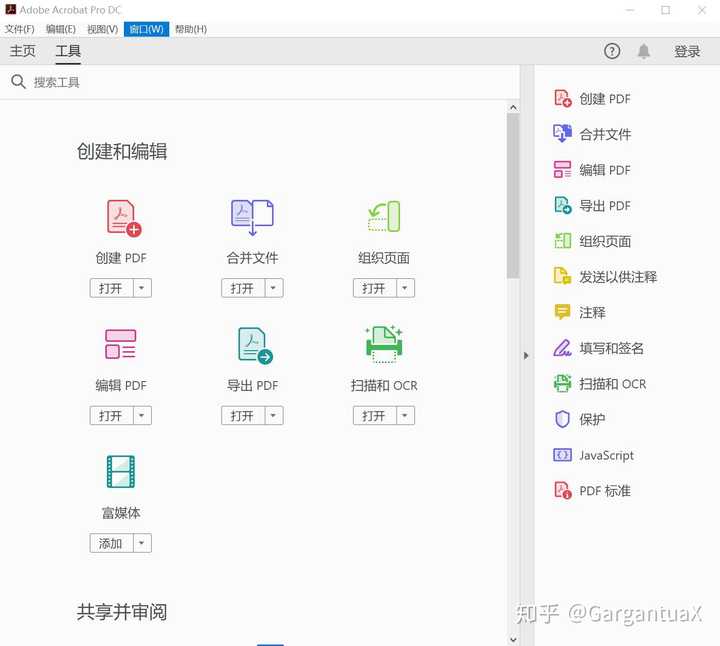This screenshot has height=646, width=720.
Task: Select 编辑 PDF icon in right sidebar
Action: click(x=562, y=169)
